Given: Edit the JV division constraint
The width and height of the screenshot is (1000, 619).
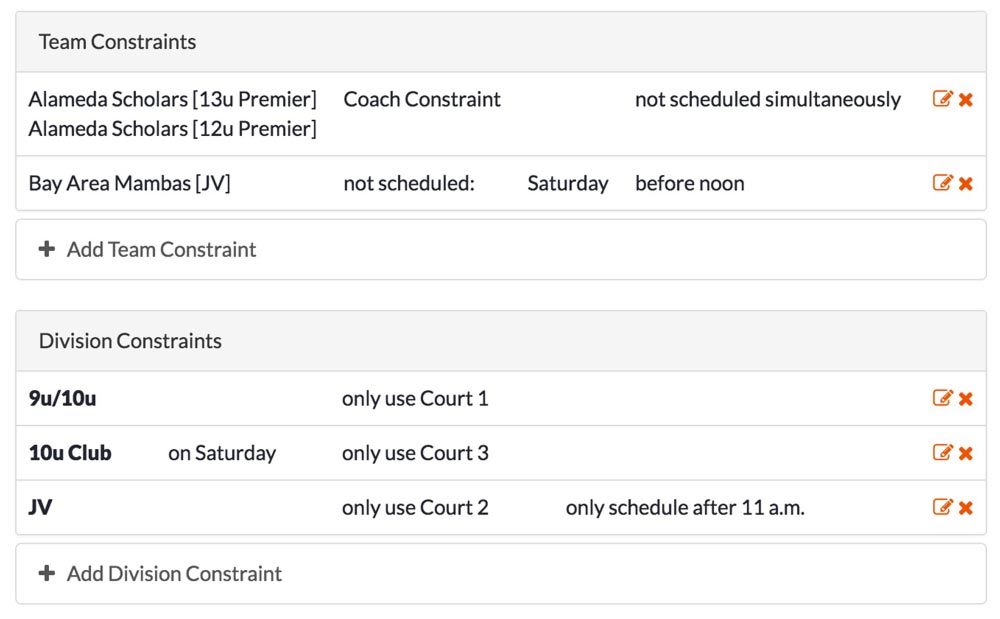Looking at the screenshot, I should pos(941,507).
